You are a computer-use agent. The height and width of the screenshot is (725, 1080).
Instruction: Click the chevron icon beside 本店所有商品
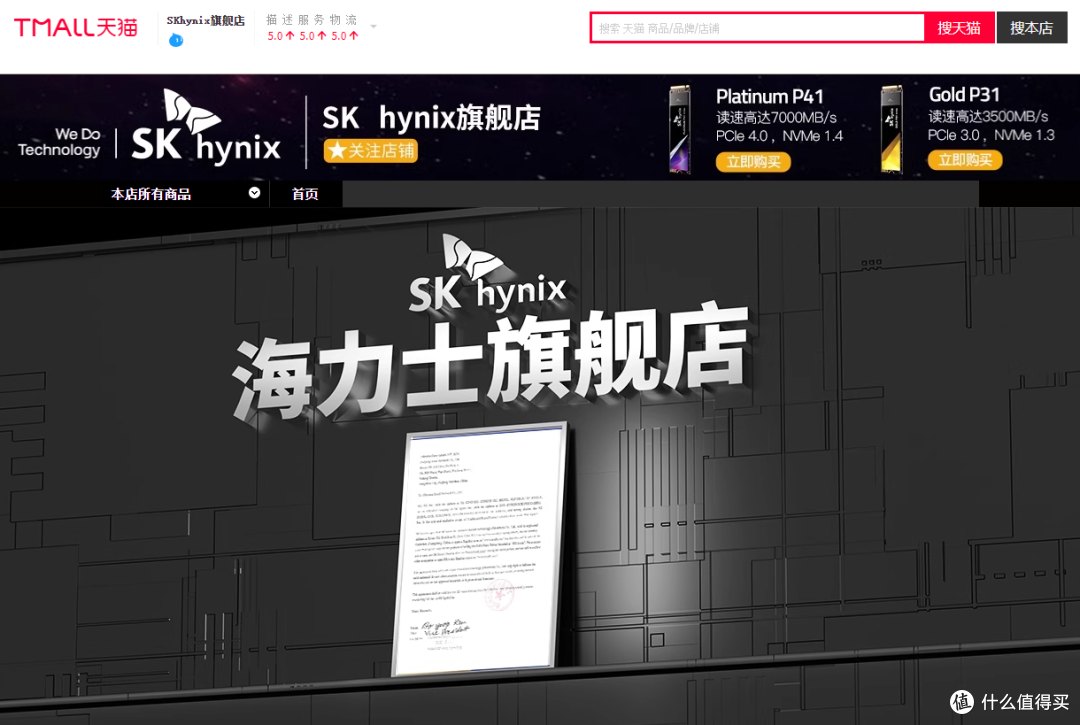[x=254, y=193]
